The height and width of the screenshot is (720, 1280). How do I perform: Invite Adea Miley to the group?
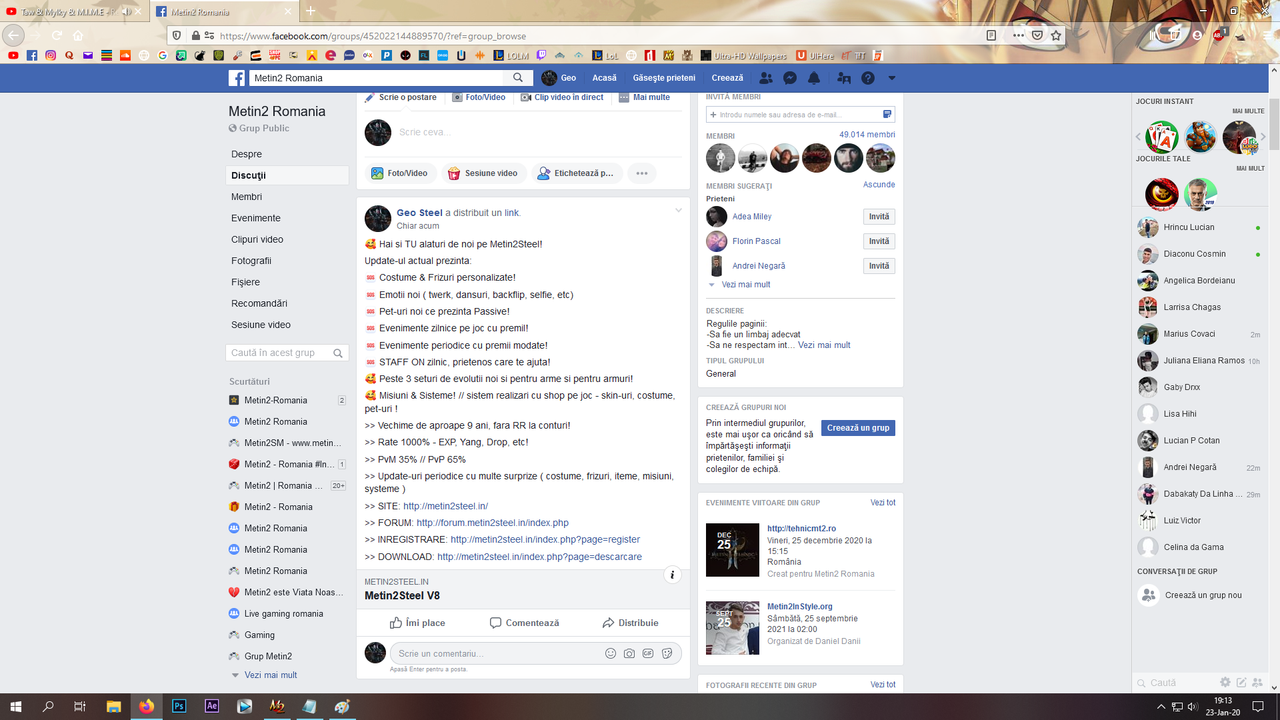[x=879, y=217]
